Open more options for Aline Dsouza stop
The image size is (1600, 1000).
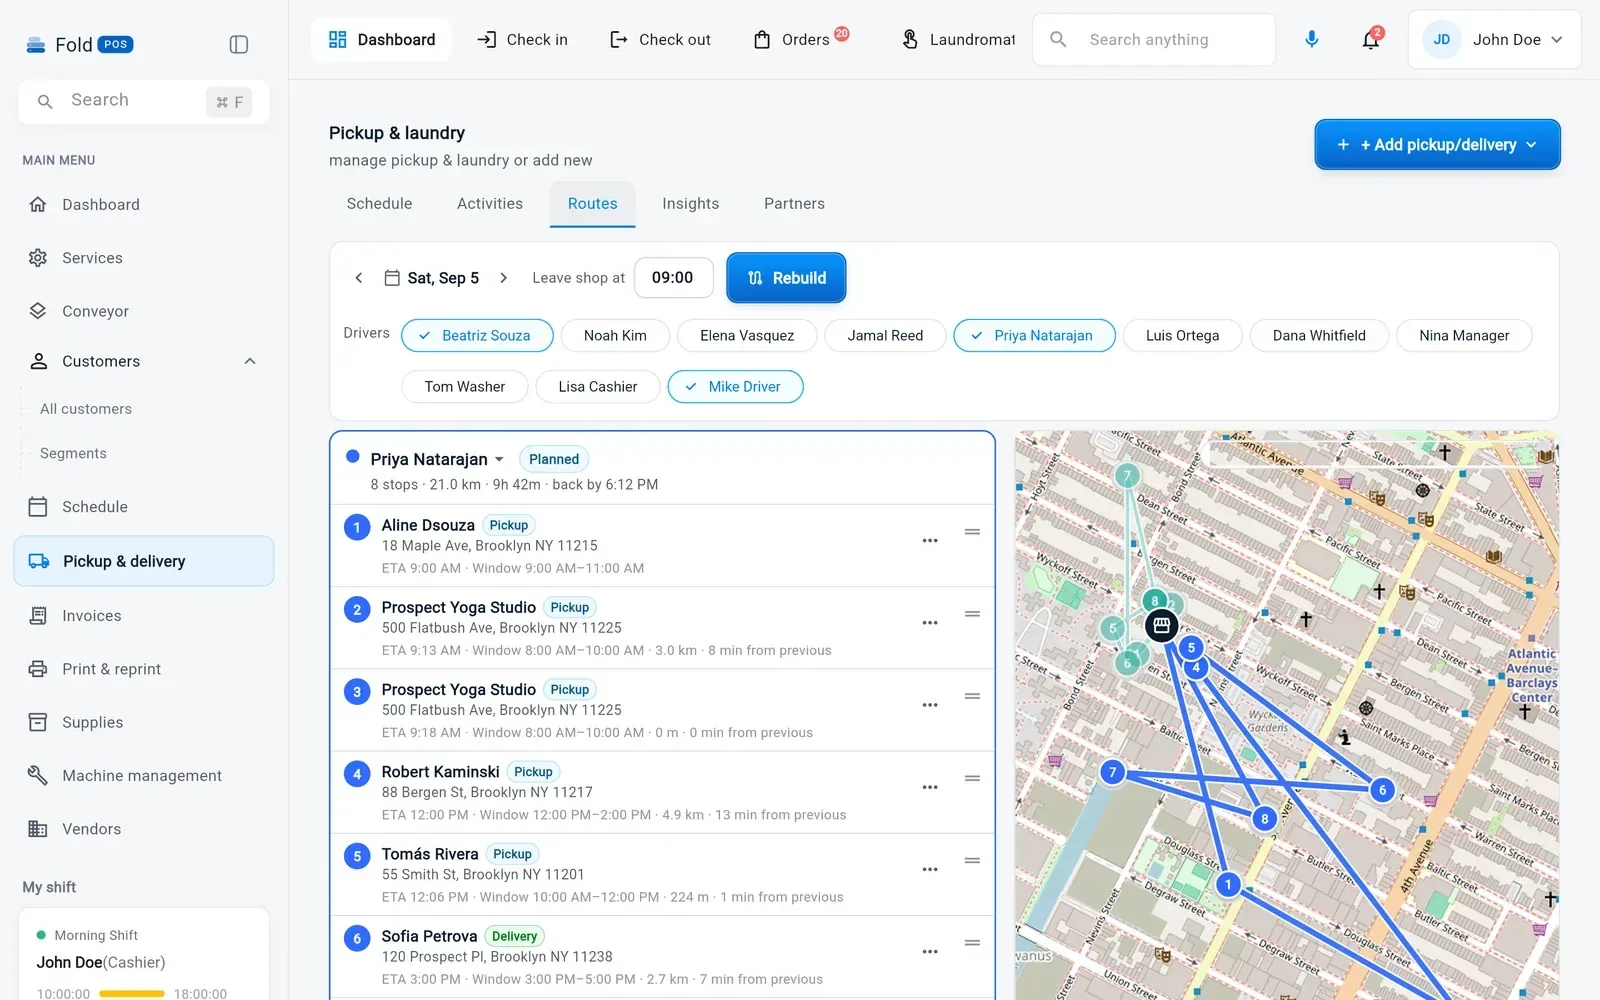[x=930, y=541]
